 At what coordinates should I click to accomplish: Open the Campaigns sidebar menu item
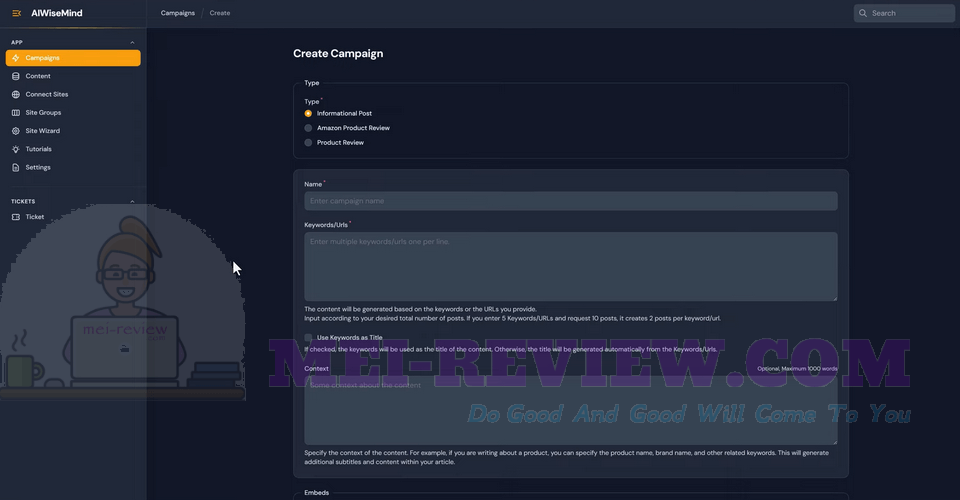[x=73, y=58]
